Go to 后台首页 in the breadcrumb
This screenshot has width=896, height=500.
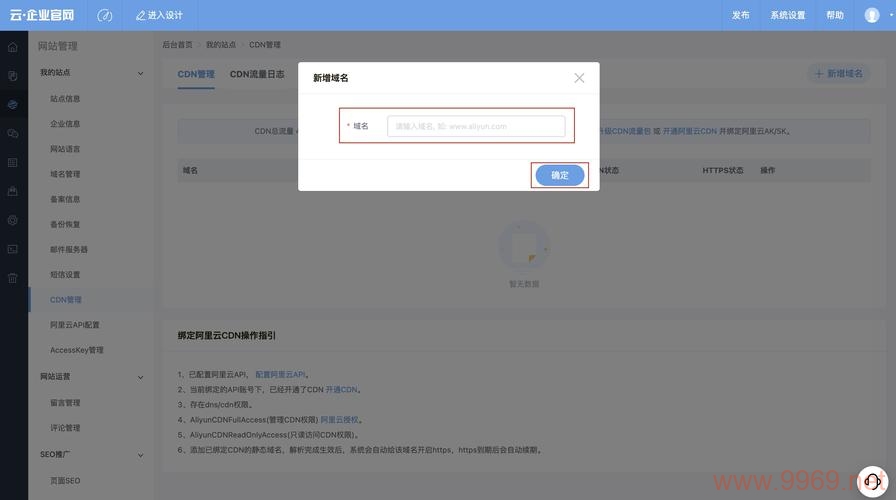[x=177, y=45]
